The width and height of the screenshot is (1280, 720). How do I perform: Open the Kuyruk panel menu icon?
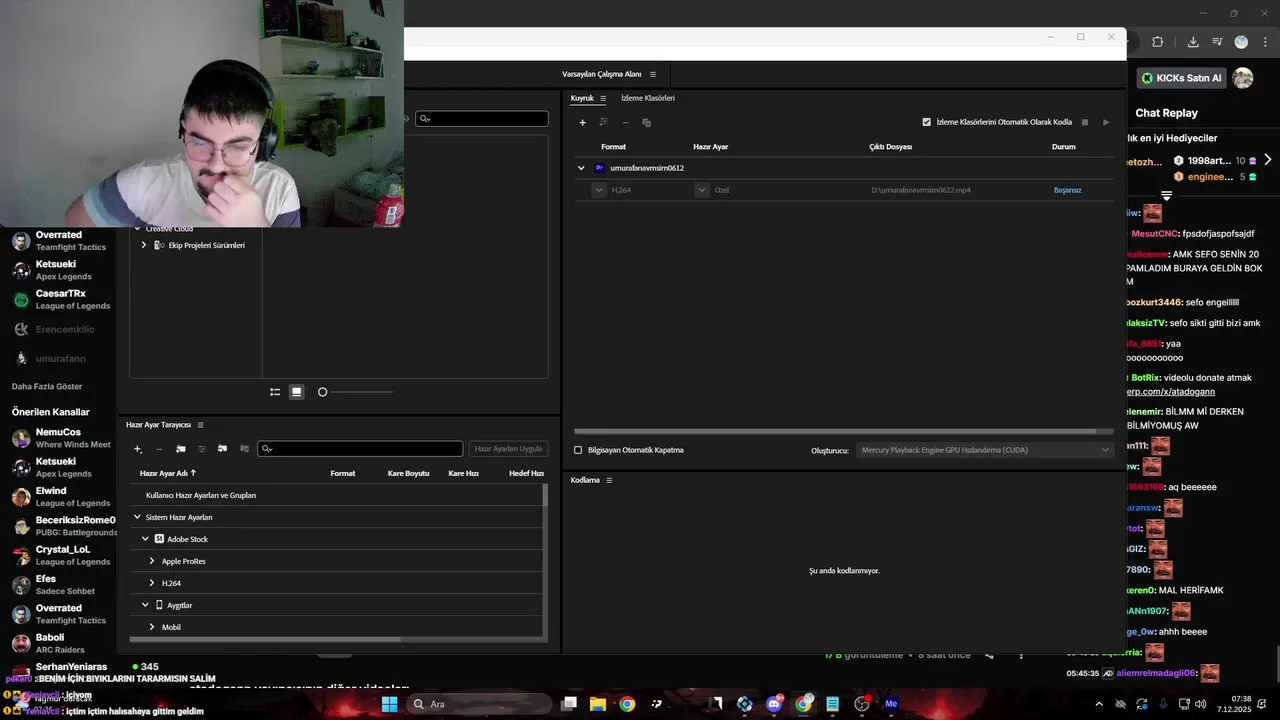(x=603, y=98)
